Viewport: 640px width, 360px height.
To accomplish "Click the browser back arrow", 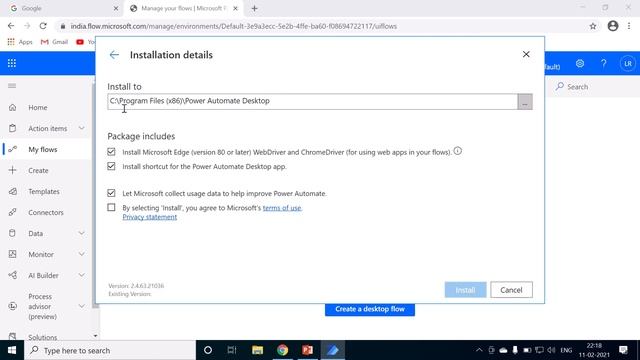I will (11, 26).
